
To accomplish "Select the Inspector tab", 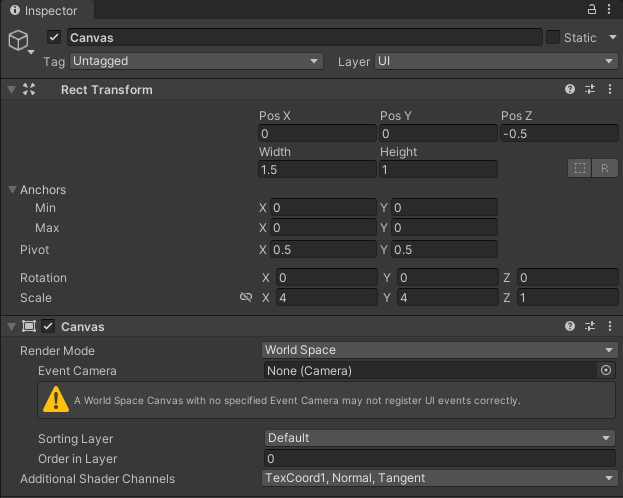I will point(47,10).
